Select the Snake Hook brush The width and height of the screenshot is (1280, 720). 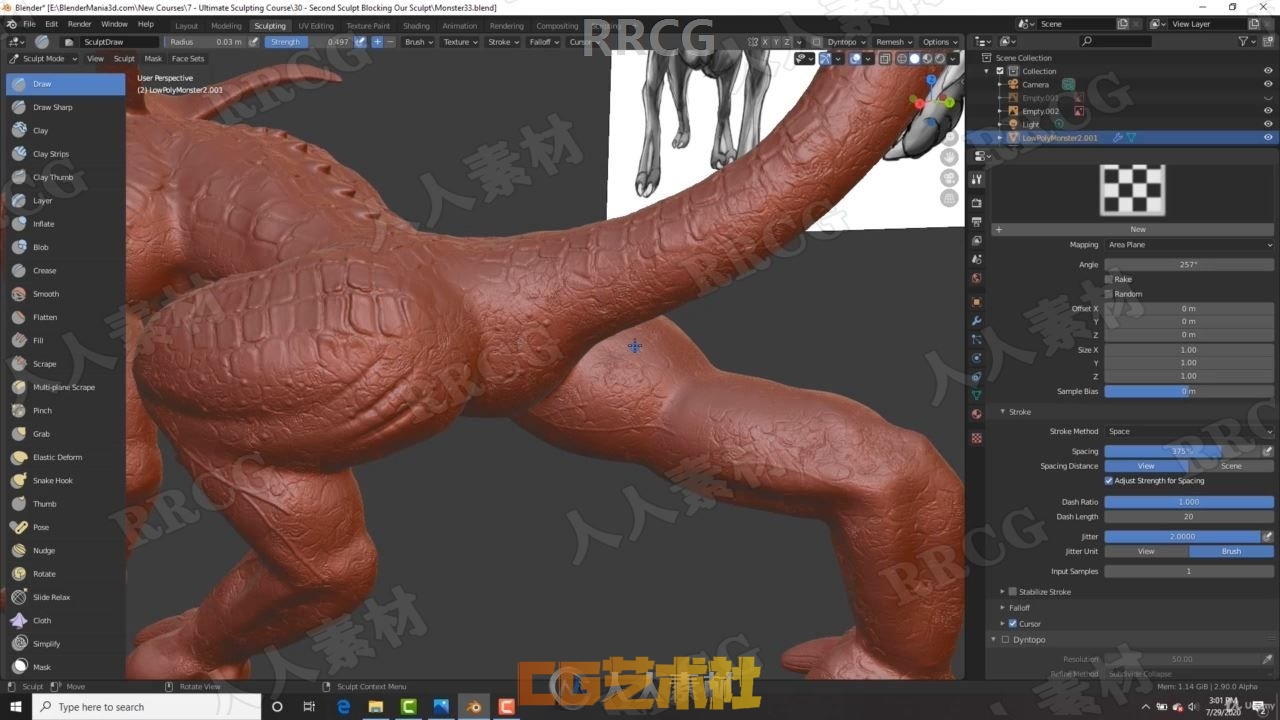[x=65, y=481]
